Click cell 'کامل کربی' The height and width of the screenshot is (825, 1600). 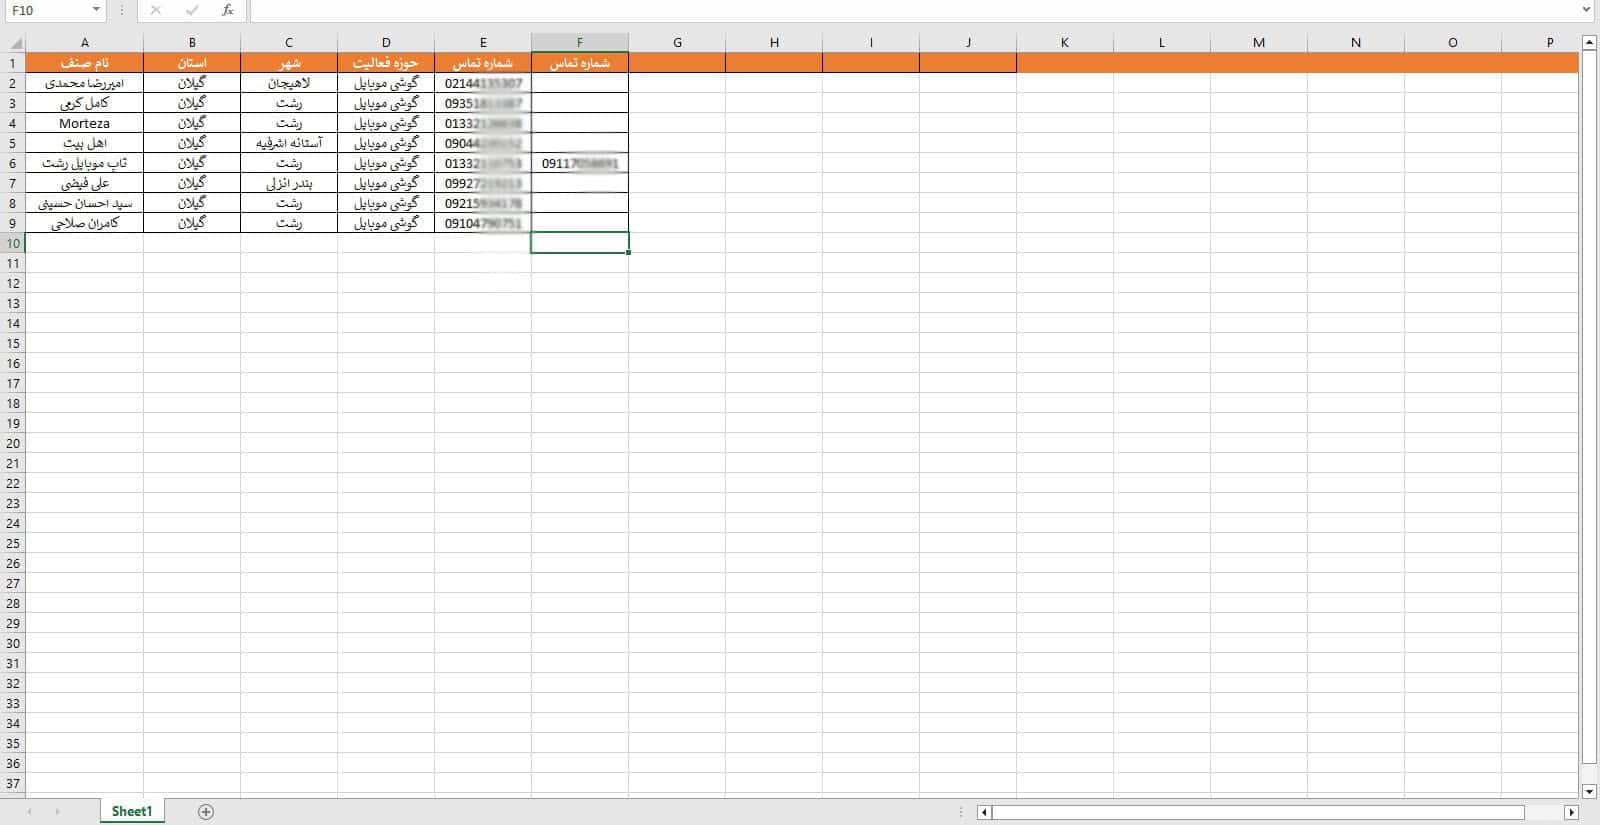point(85,103)
